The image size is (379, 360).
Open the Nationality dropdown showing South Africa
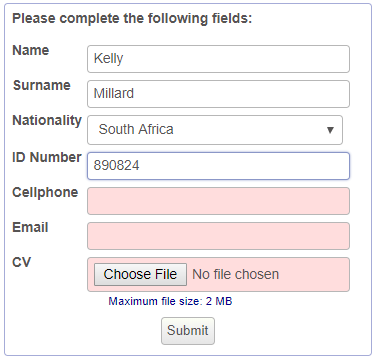coord(215,130)
